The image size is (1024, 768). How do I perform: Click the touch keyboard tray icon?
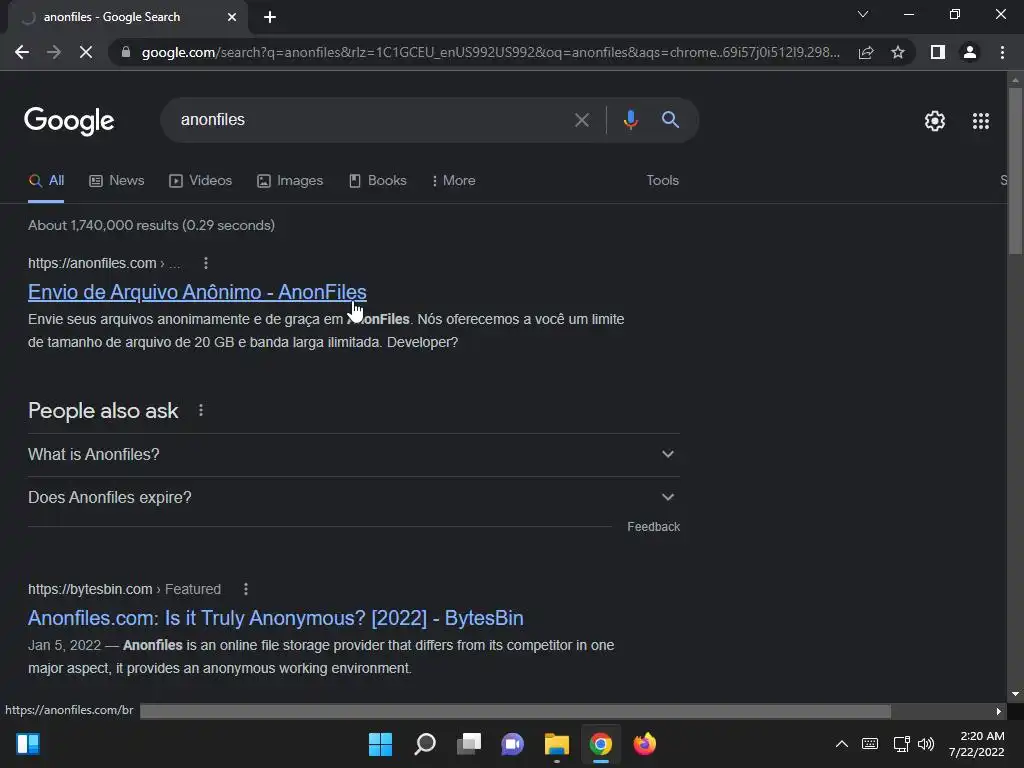(x=870, y=744)
